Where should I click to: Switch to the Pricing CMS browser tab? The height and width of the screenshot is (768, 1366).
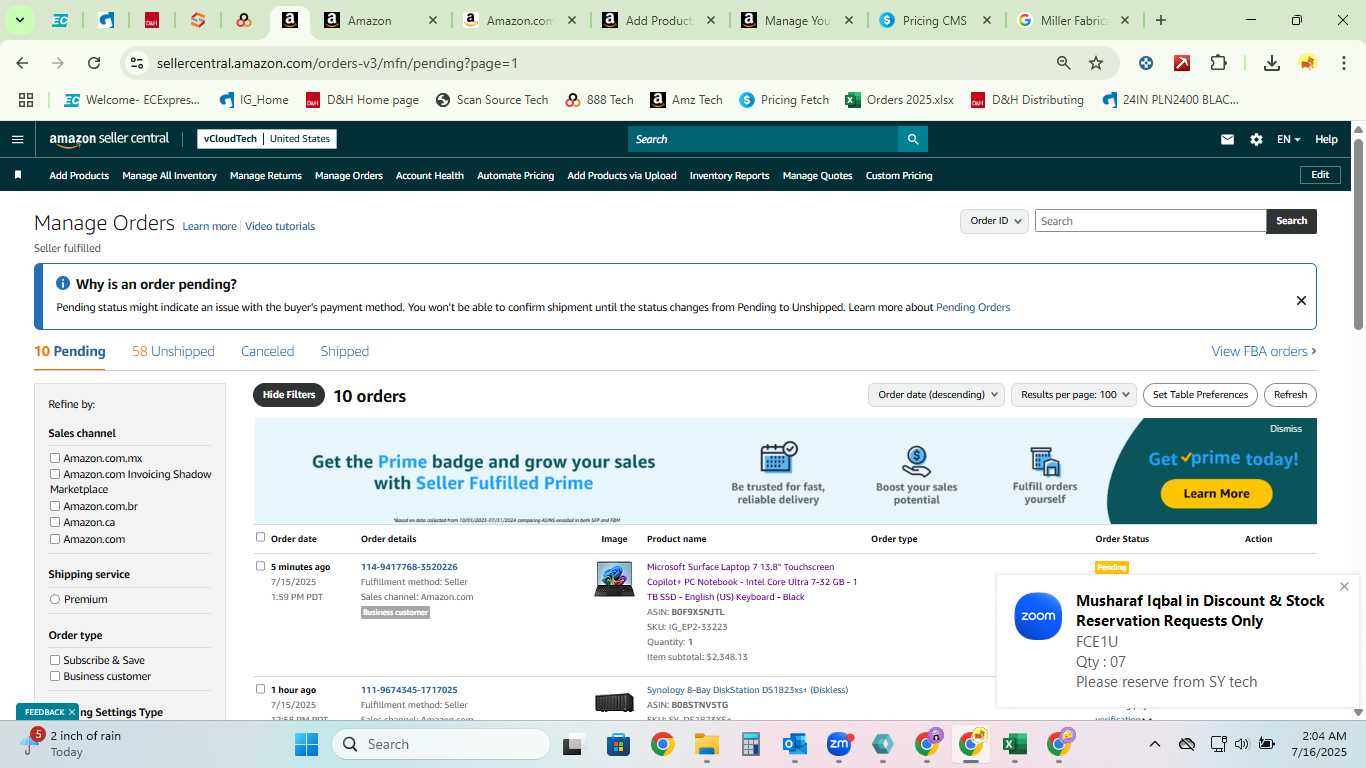[x=936, y=20]
